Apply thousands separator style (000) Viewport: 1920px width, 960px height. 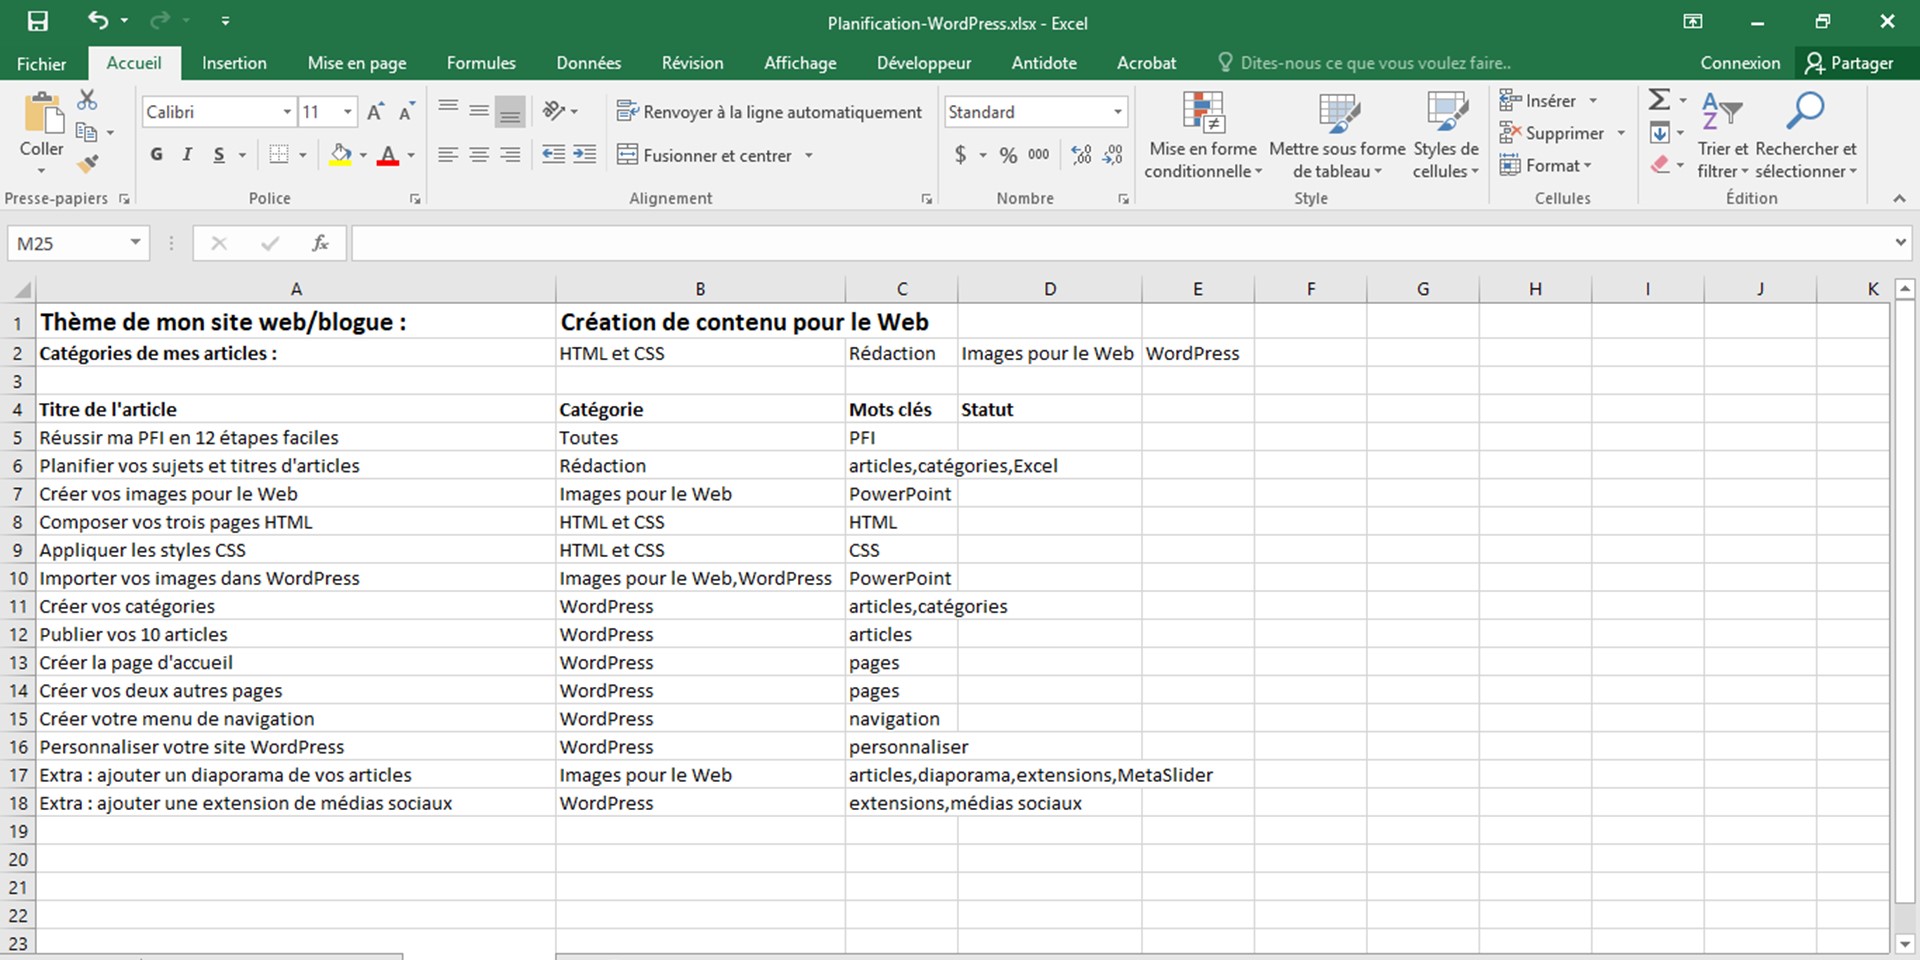click(x=1039, y=155)
